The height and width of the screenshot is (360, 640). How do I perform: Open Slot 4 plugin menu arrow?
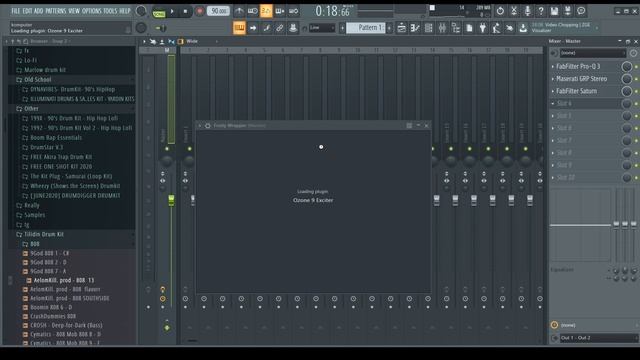tap(553, 104)
